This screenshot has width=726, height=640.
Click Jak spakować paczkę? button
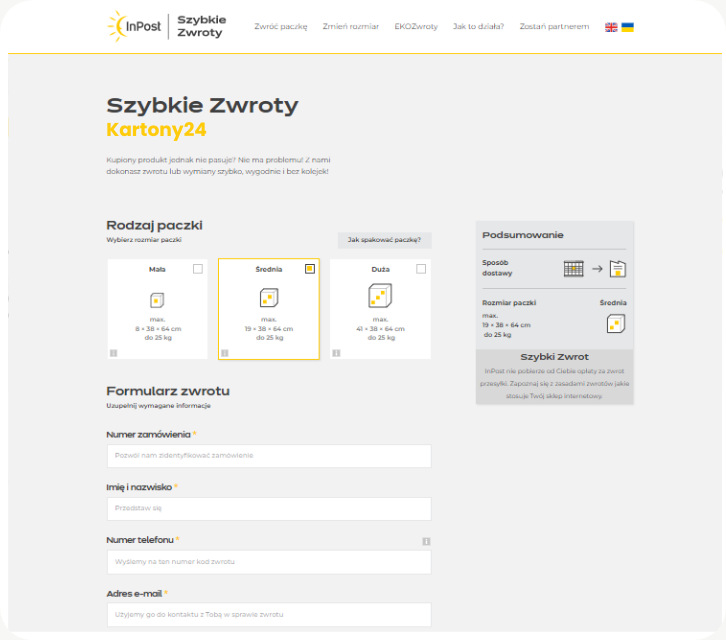pyautogui.click(x=384, y=240)
